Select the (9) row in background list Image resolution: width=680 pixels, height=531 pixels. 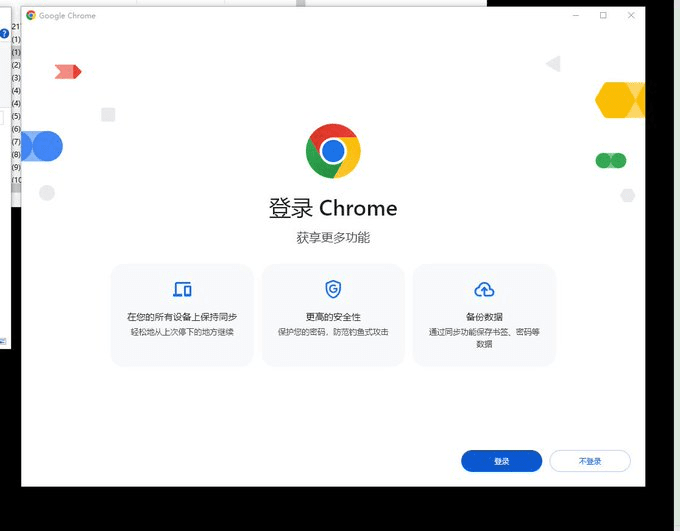click(16, 167)
